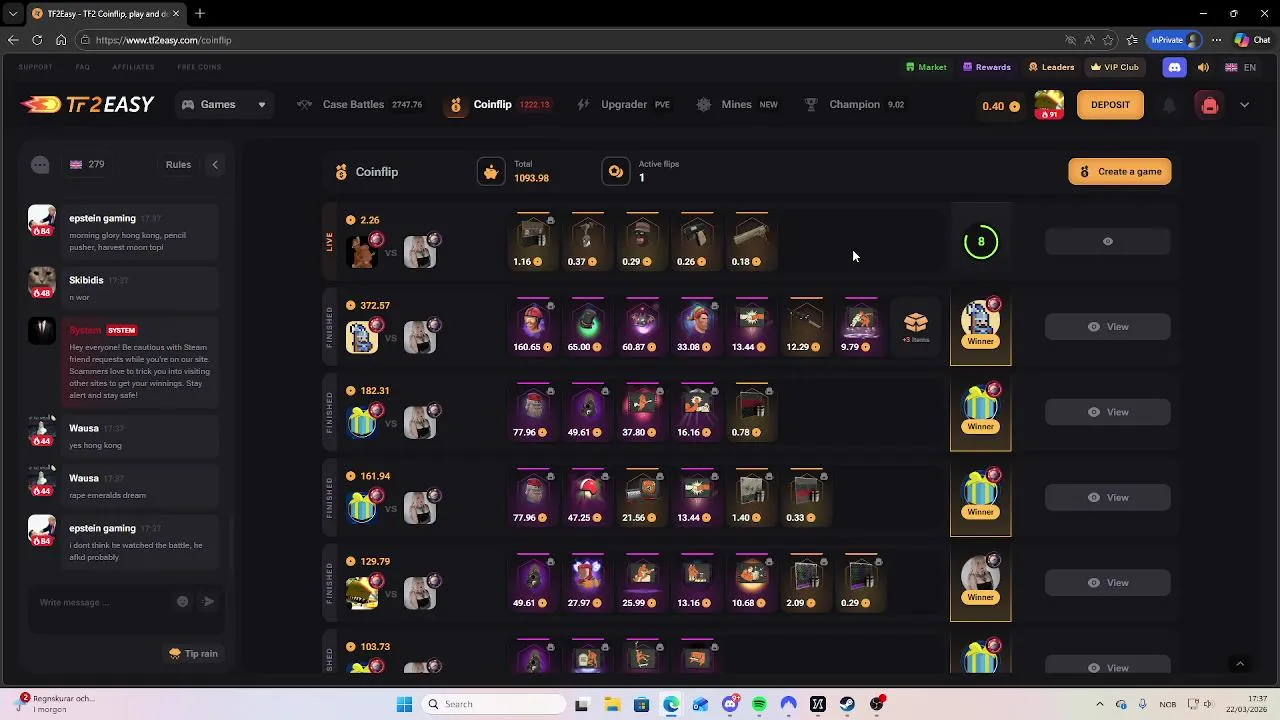Click the Total piggy bank icon
The height and width of the screenshot is (720, 1280).
click(491, 172)
